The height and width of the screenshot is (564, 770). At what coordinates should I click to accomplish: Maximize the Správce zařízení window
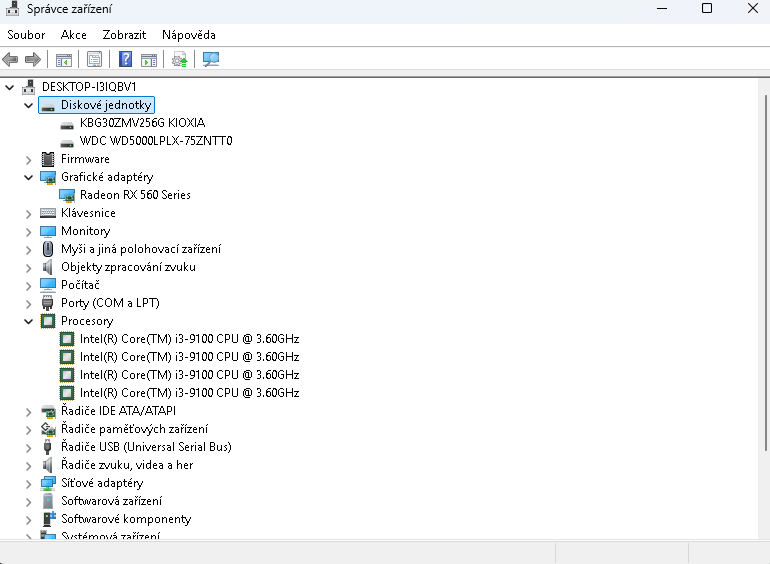pos(707,8)
